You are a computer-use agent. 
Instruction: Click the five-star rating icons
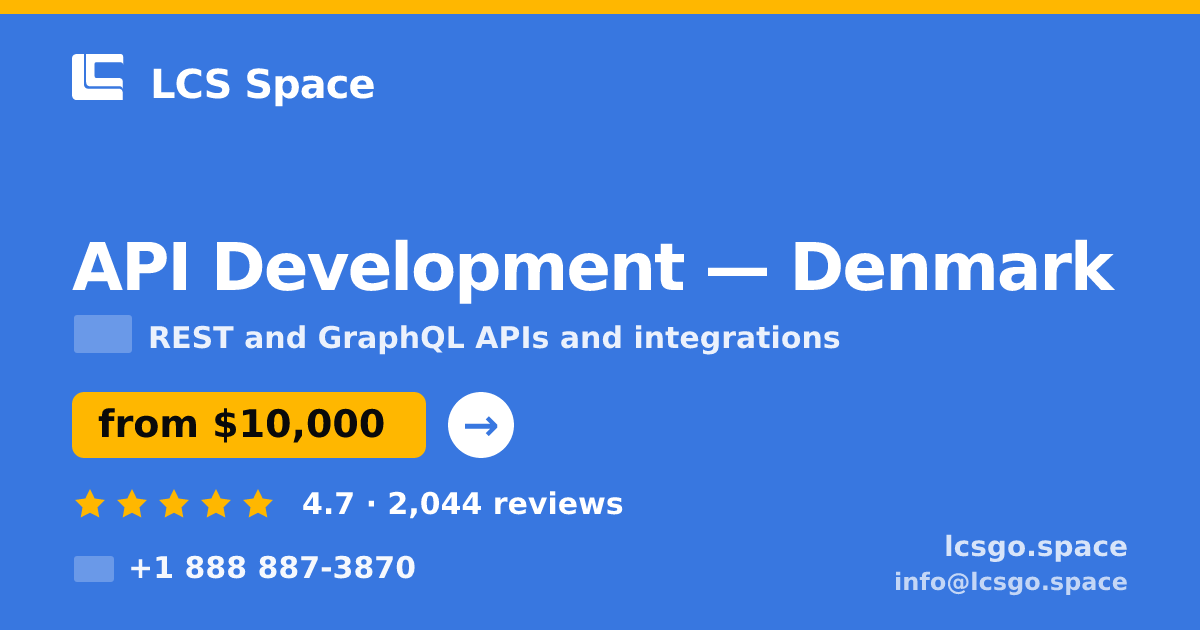click(x=174, y=504)
